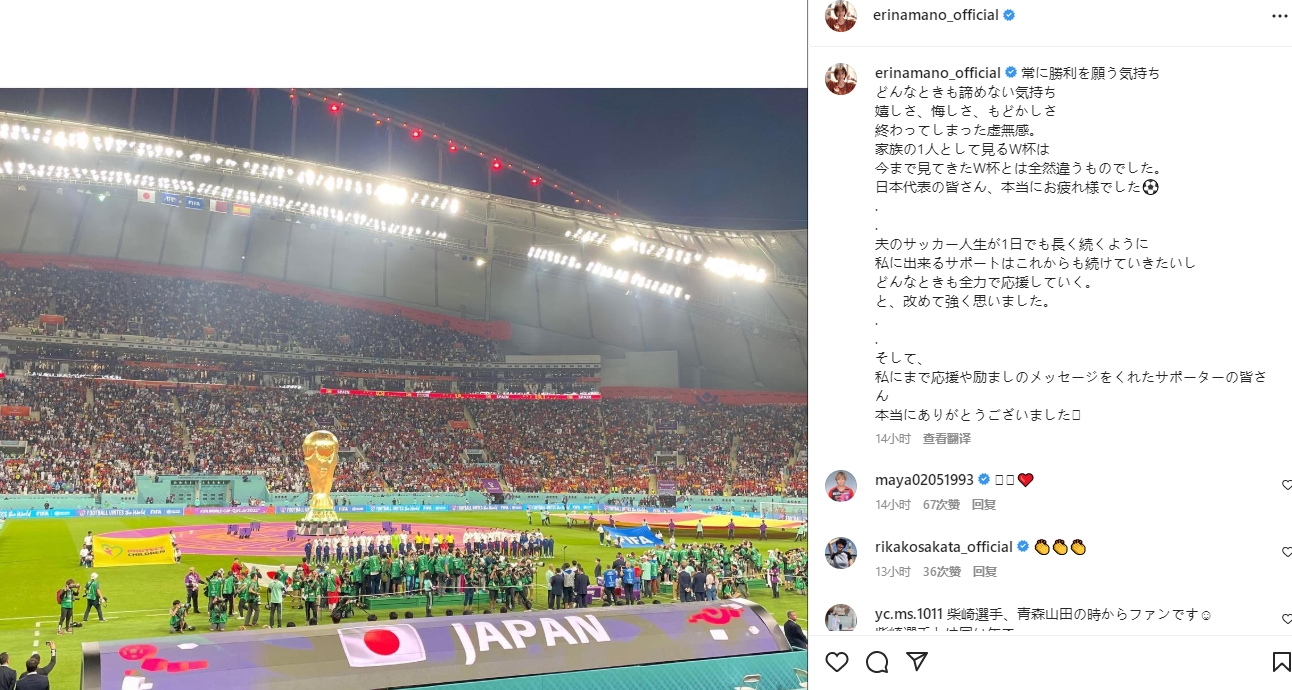This screenshot has height=690, width=1292.
Task: Click verified badge next to header username
Action: pyautogui.click(x=1009, y=15)
